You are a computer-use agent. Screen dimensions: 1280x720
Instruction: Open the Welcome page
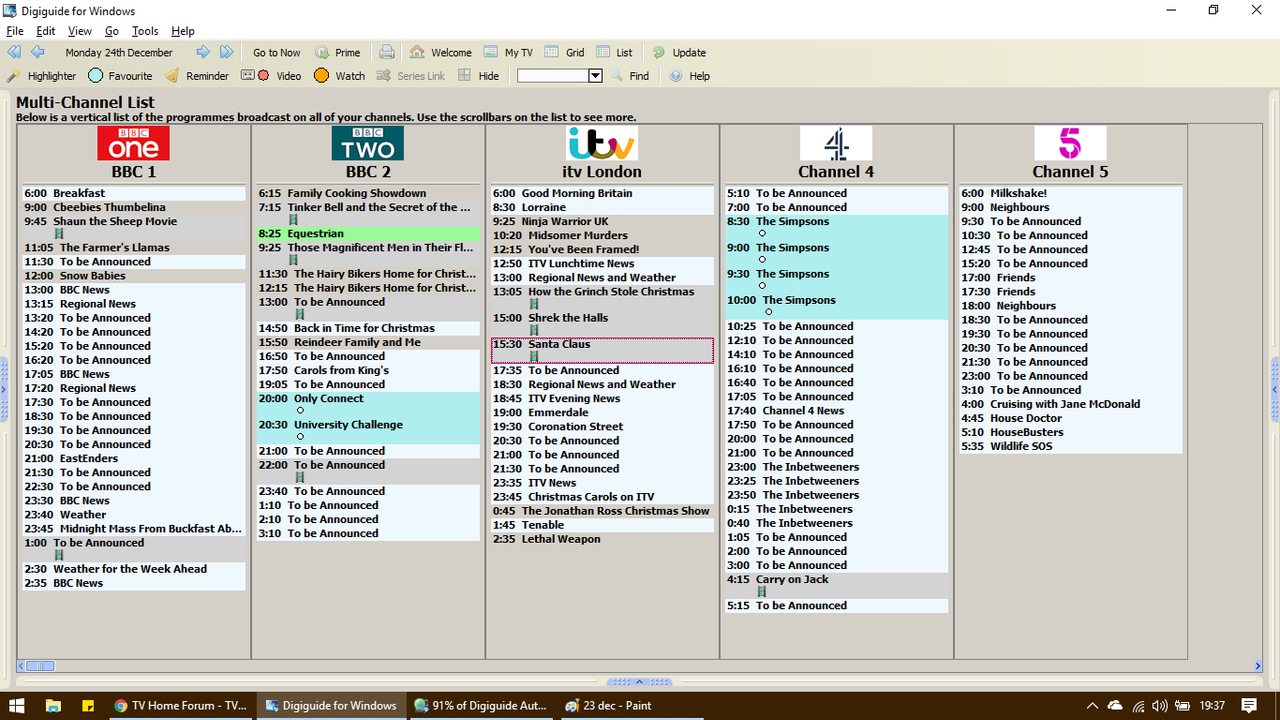440,53
